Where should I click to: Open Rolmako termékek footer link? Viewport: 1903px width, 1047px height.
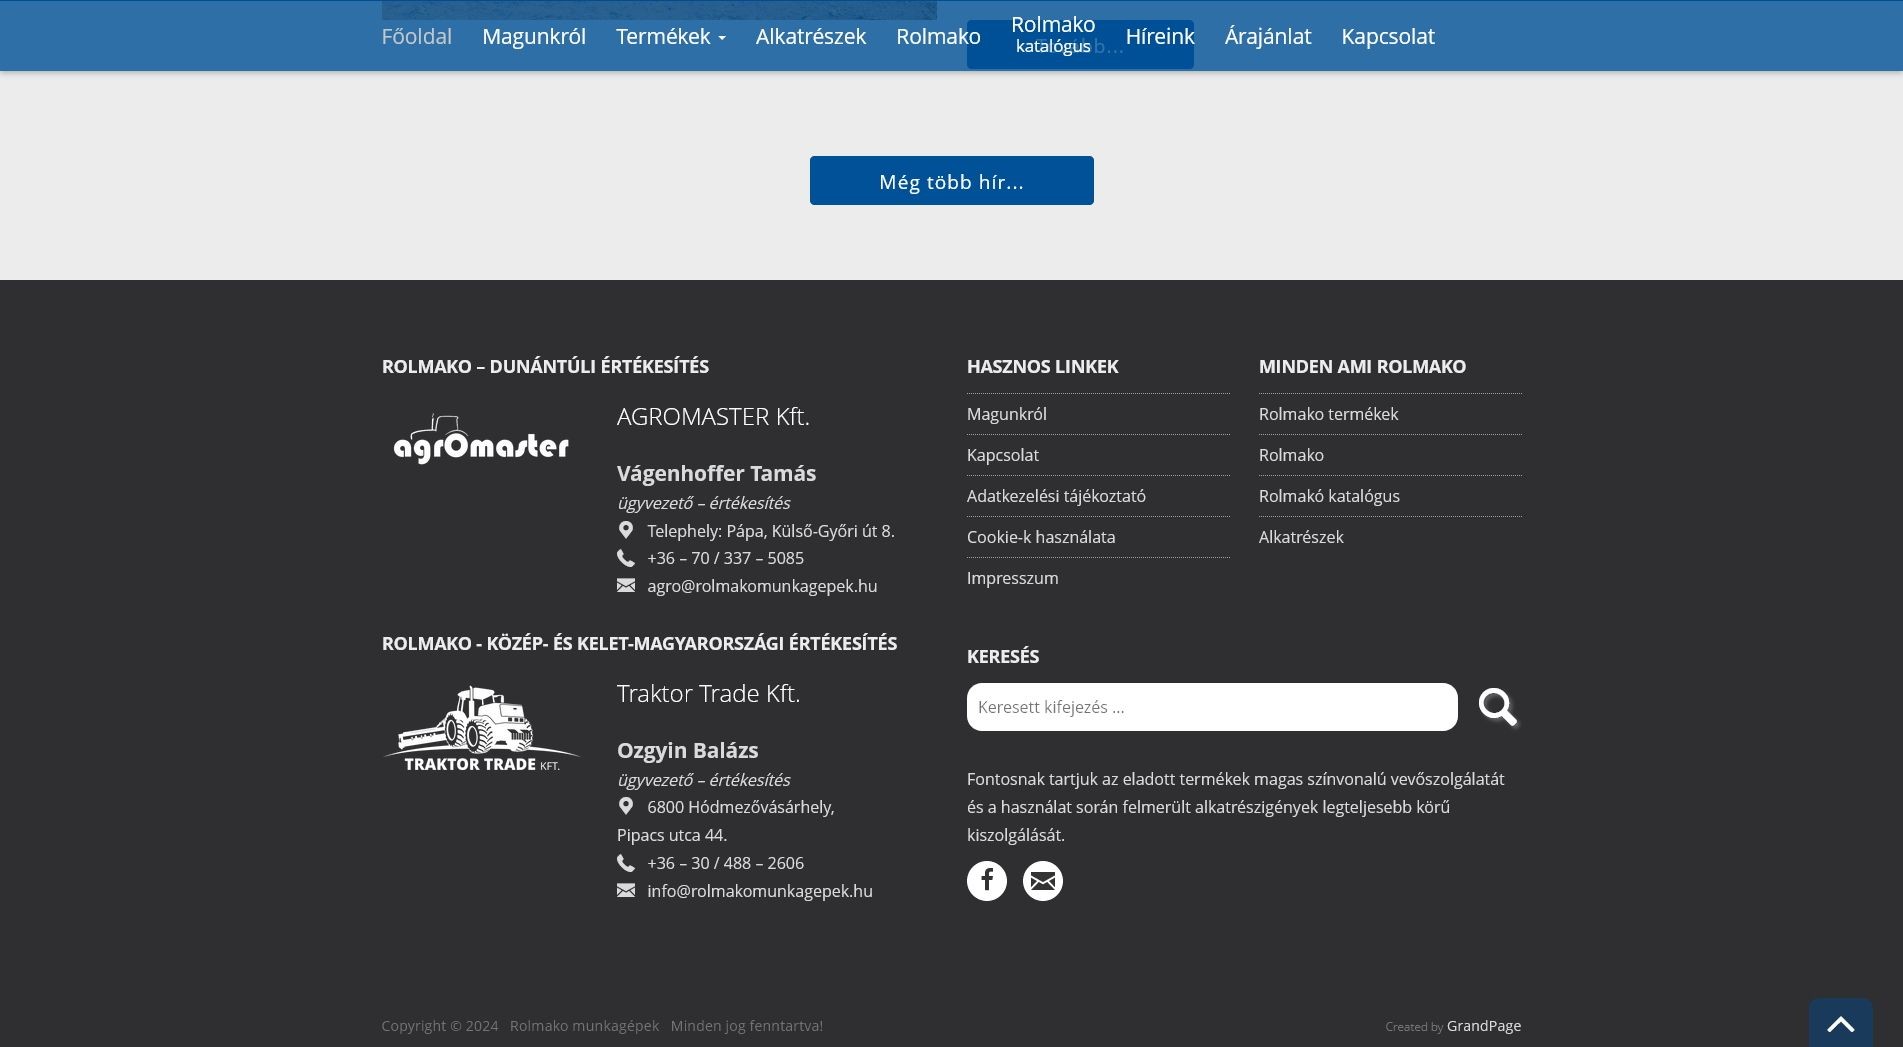pos(1328,414)
